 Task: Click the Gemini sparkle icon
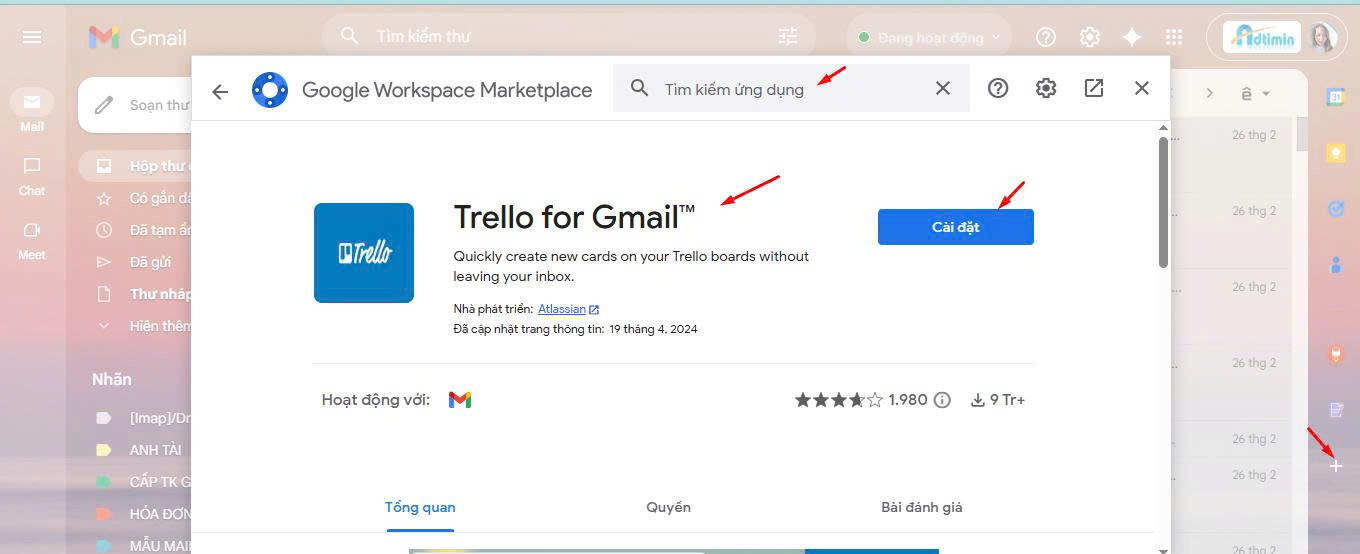coord(1132,37)
